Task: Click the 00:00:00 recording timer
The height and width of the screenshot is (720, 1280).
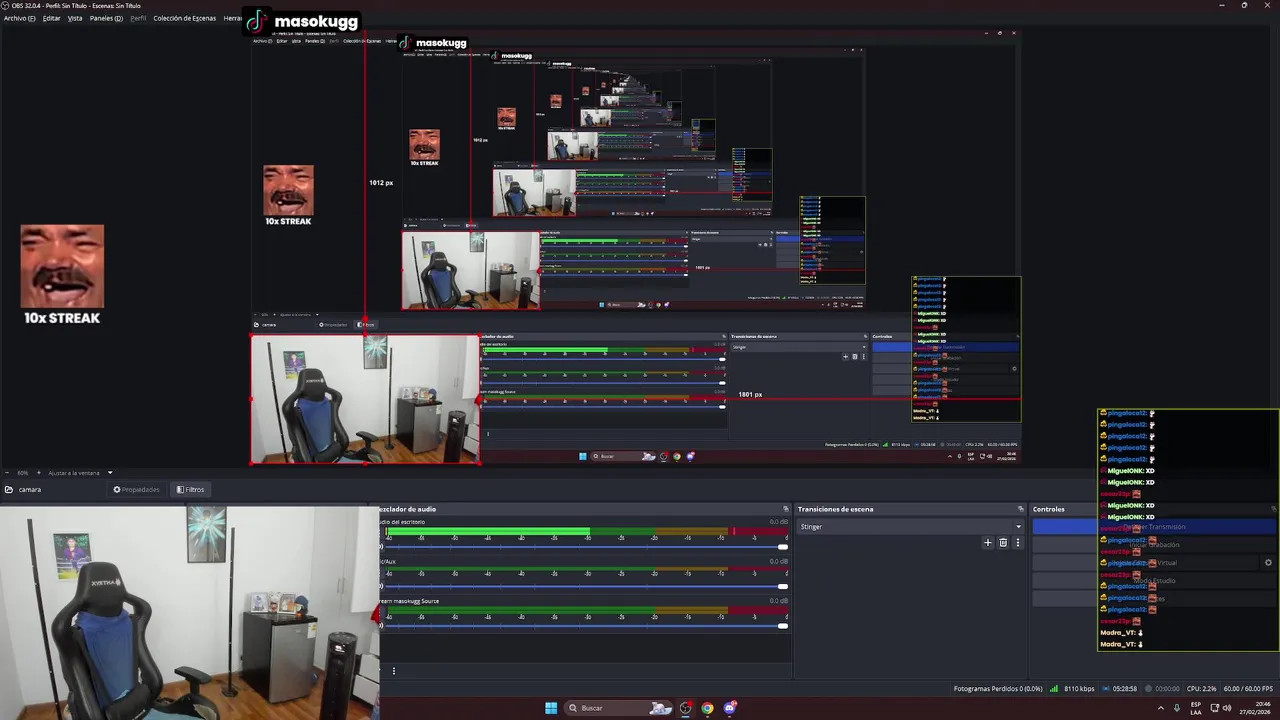Action: (x=1167, y=689)
